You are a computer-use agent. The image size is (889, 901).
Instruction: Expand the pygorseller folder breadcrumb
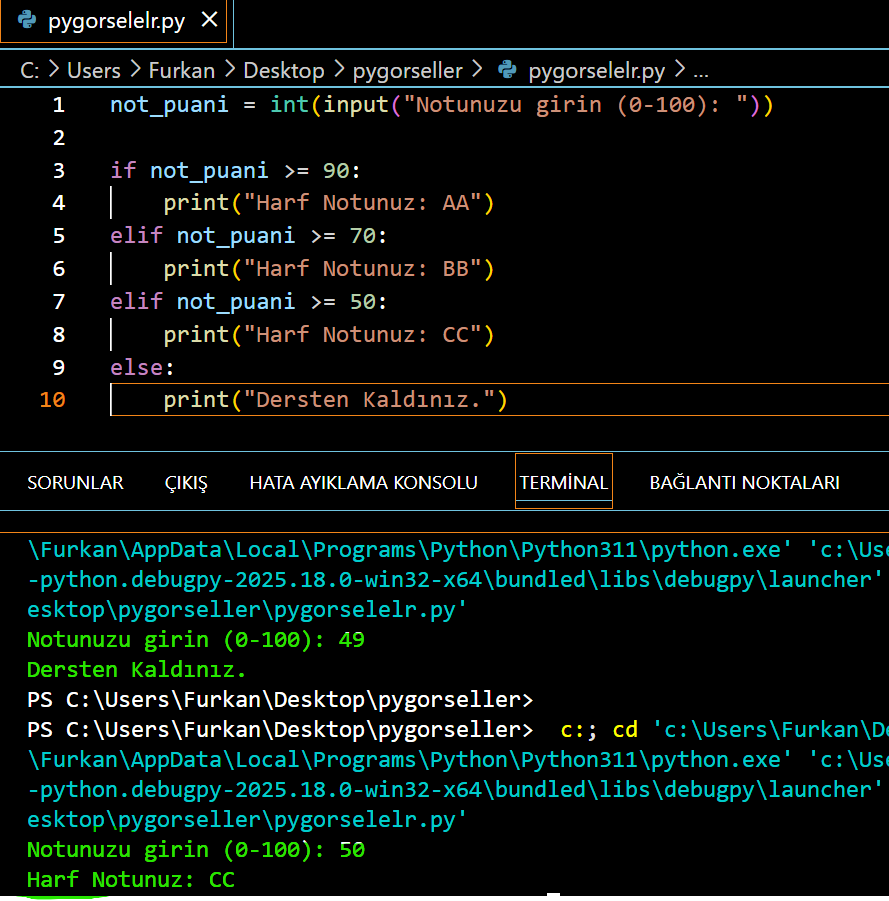click(x=407, y=70)
